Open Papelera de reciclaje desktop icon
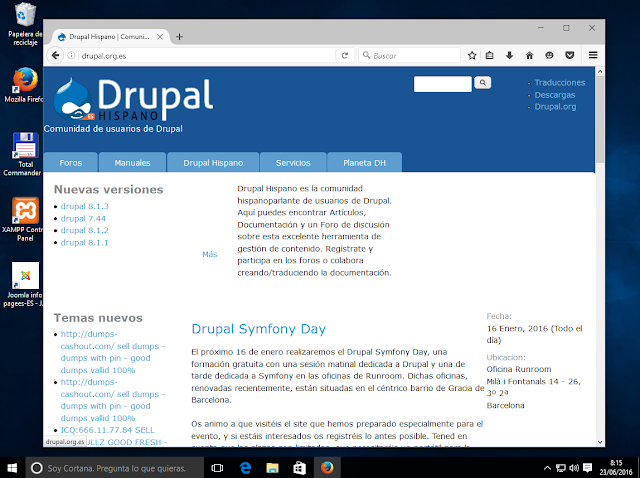Screen dimensions: 640x478 click(x=25, y=24)
